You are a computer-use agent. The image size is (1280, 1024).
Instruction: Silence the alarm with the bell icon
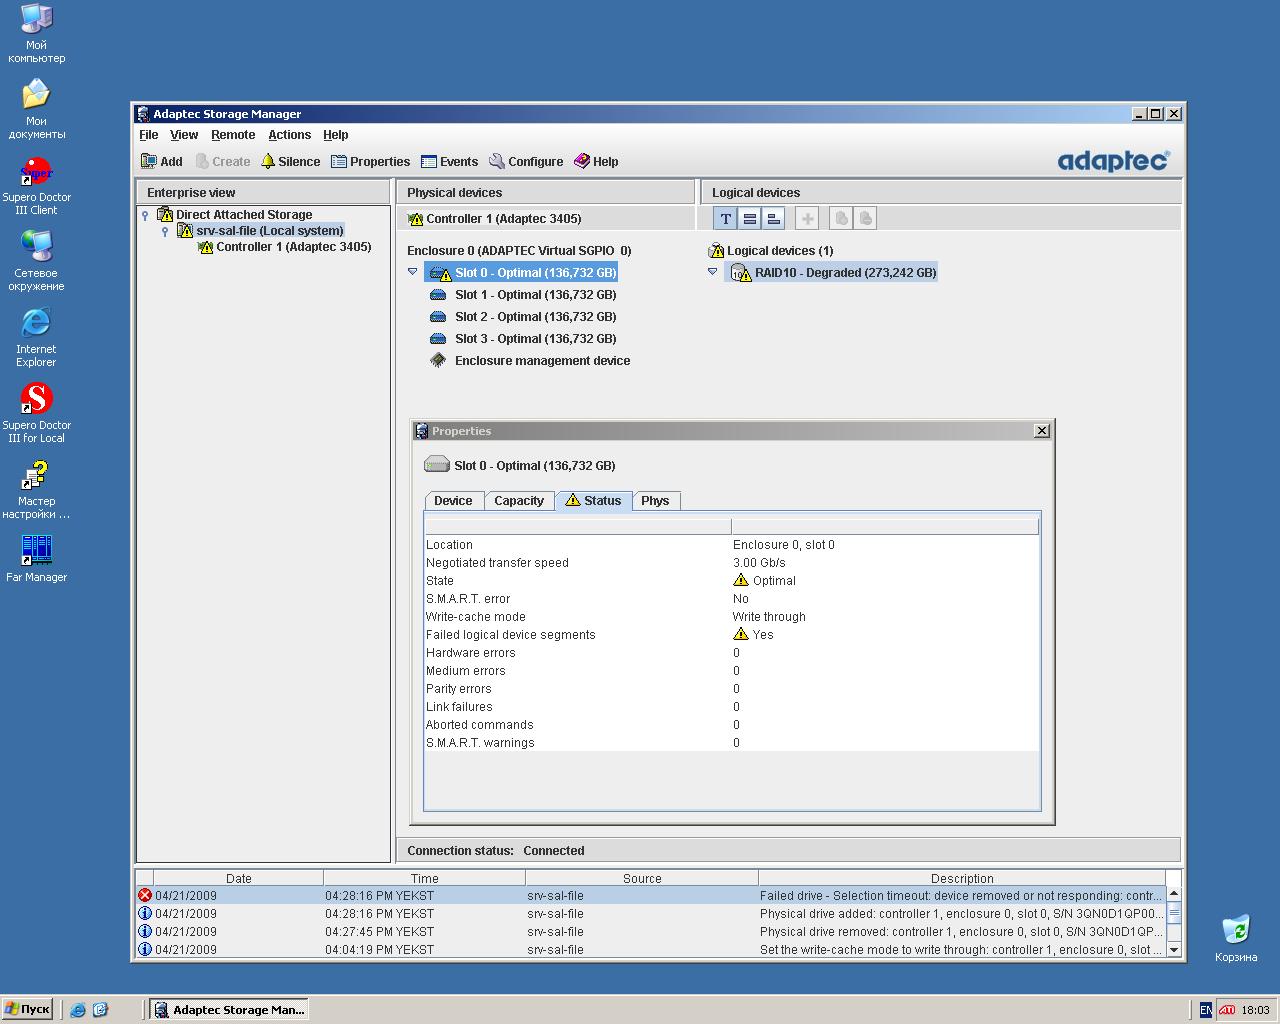click(290, 161)
